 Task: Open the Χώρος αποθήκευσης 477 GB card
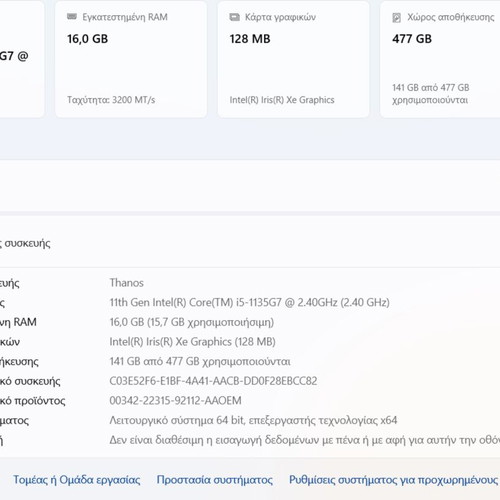[x=440, y=59]
